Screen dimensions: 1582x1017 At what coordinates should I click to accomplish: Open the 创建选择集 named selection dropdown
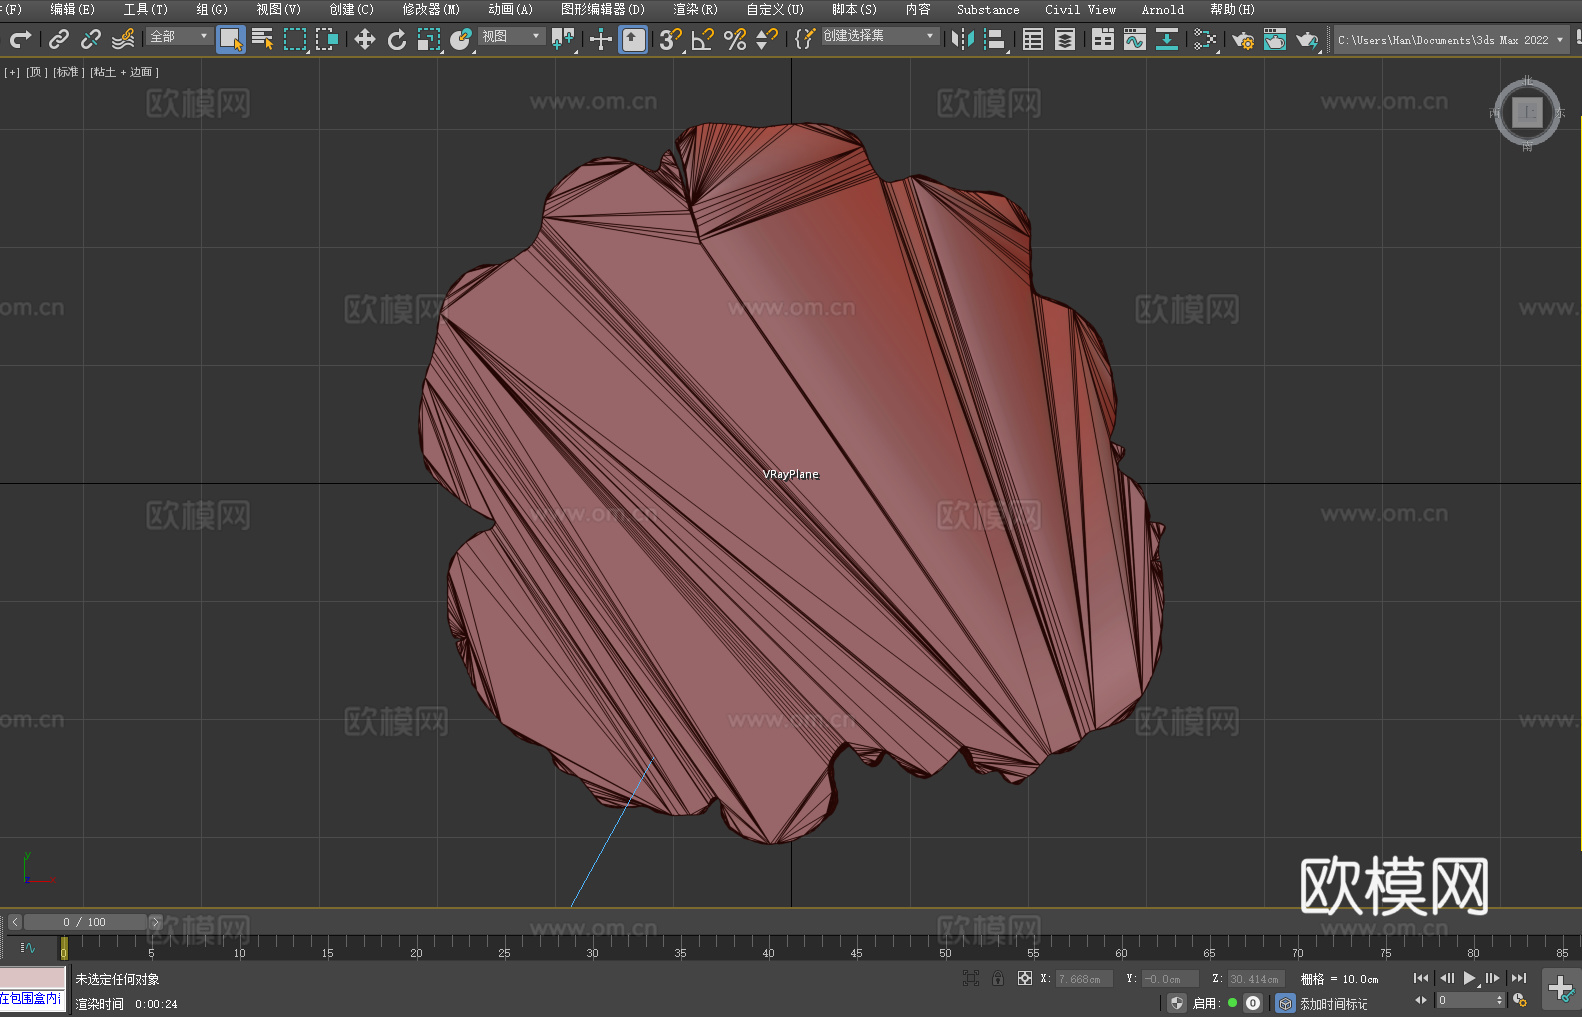(x=880, y=36)
